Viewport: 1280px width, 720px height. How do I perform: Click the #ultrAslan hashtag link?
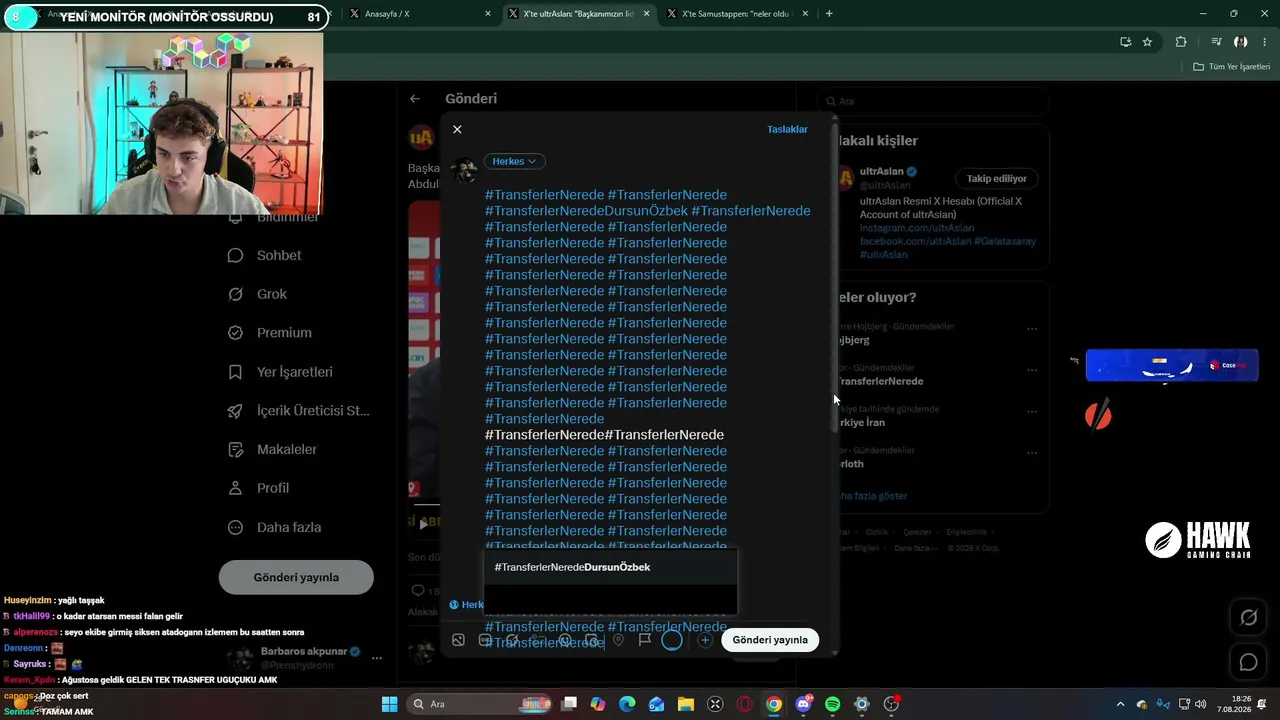(884, 255)
